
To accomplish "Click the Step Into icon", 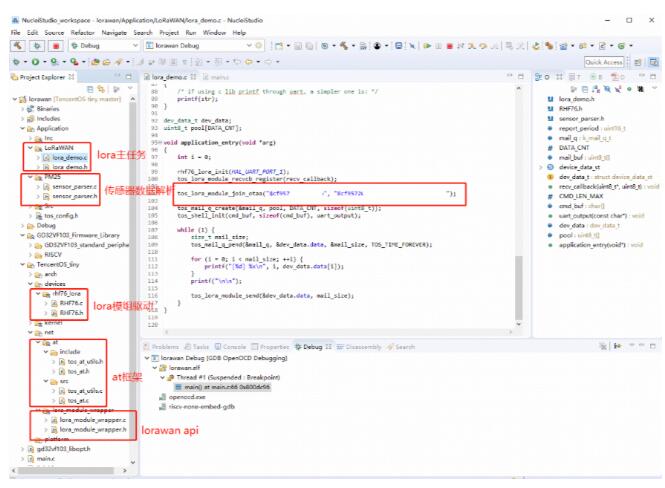I will coord(472,46).
